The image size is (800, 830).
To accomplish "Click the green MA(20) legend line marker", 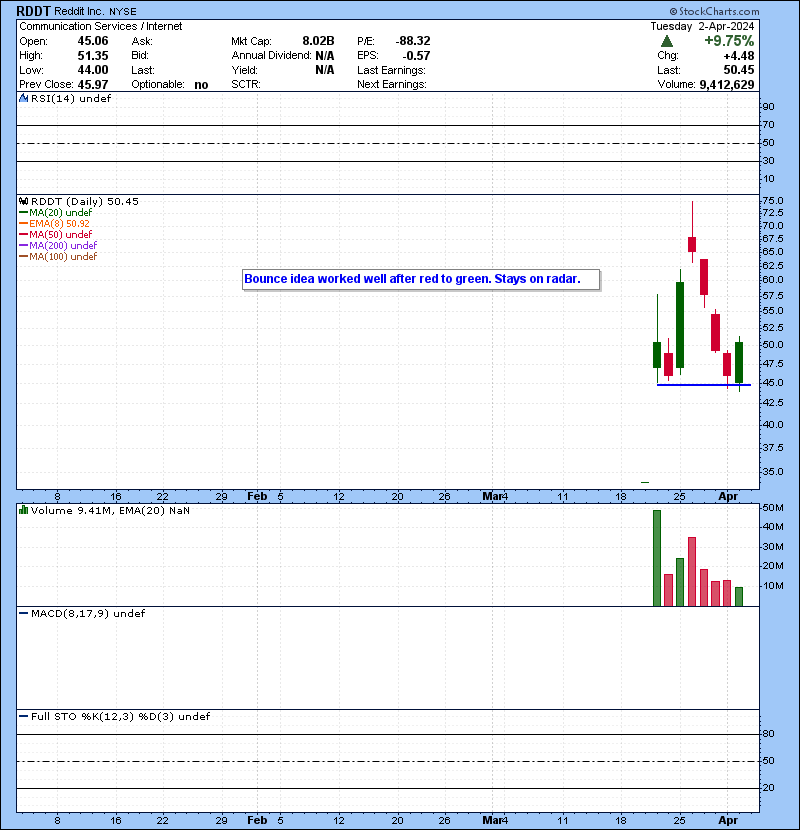I will pyautogui.click(x=23, y=213).
